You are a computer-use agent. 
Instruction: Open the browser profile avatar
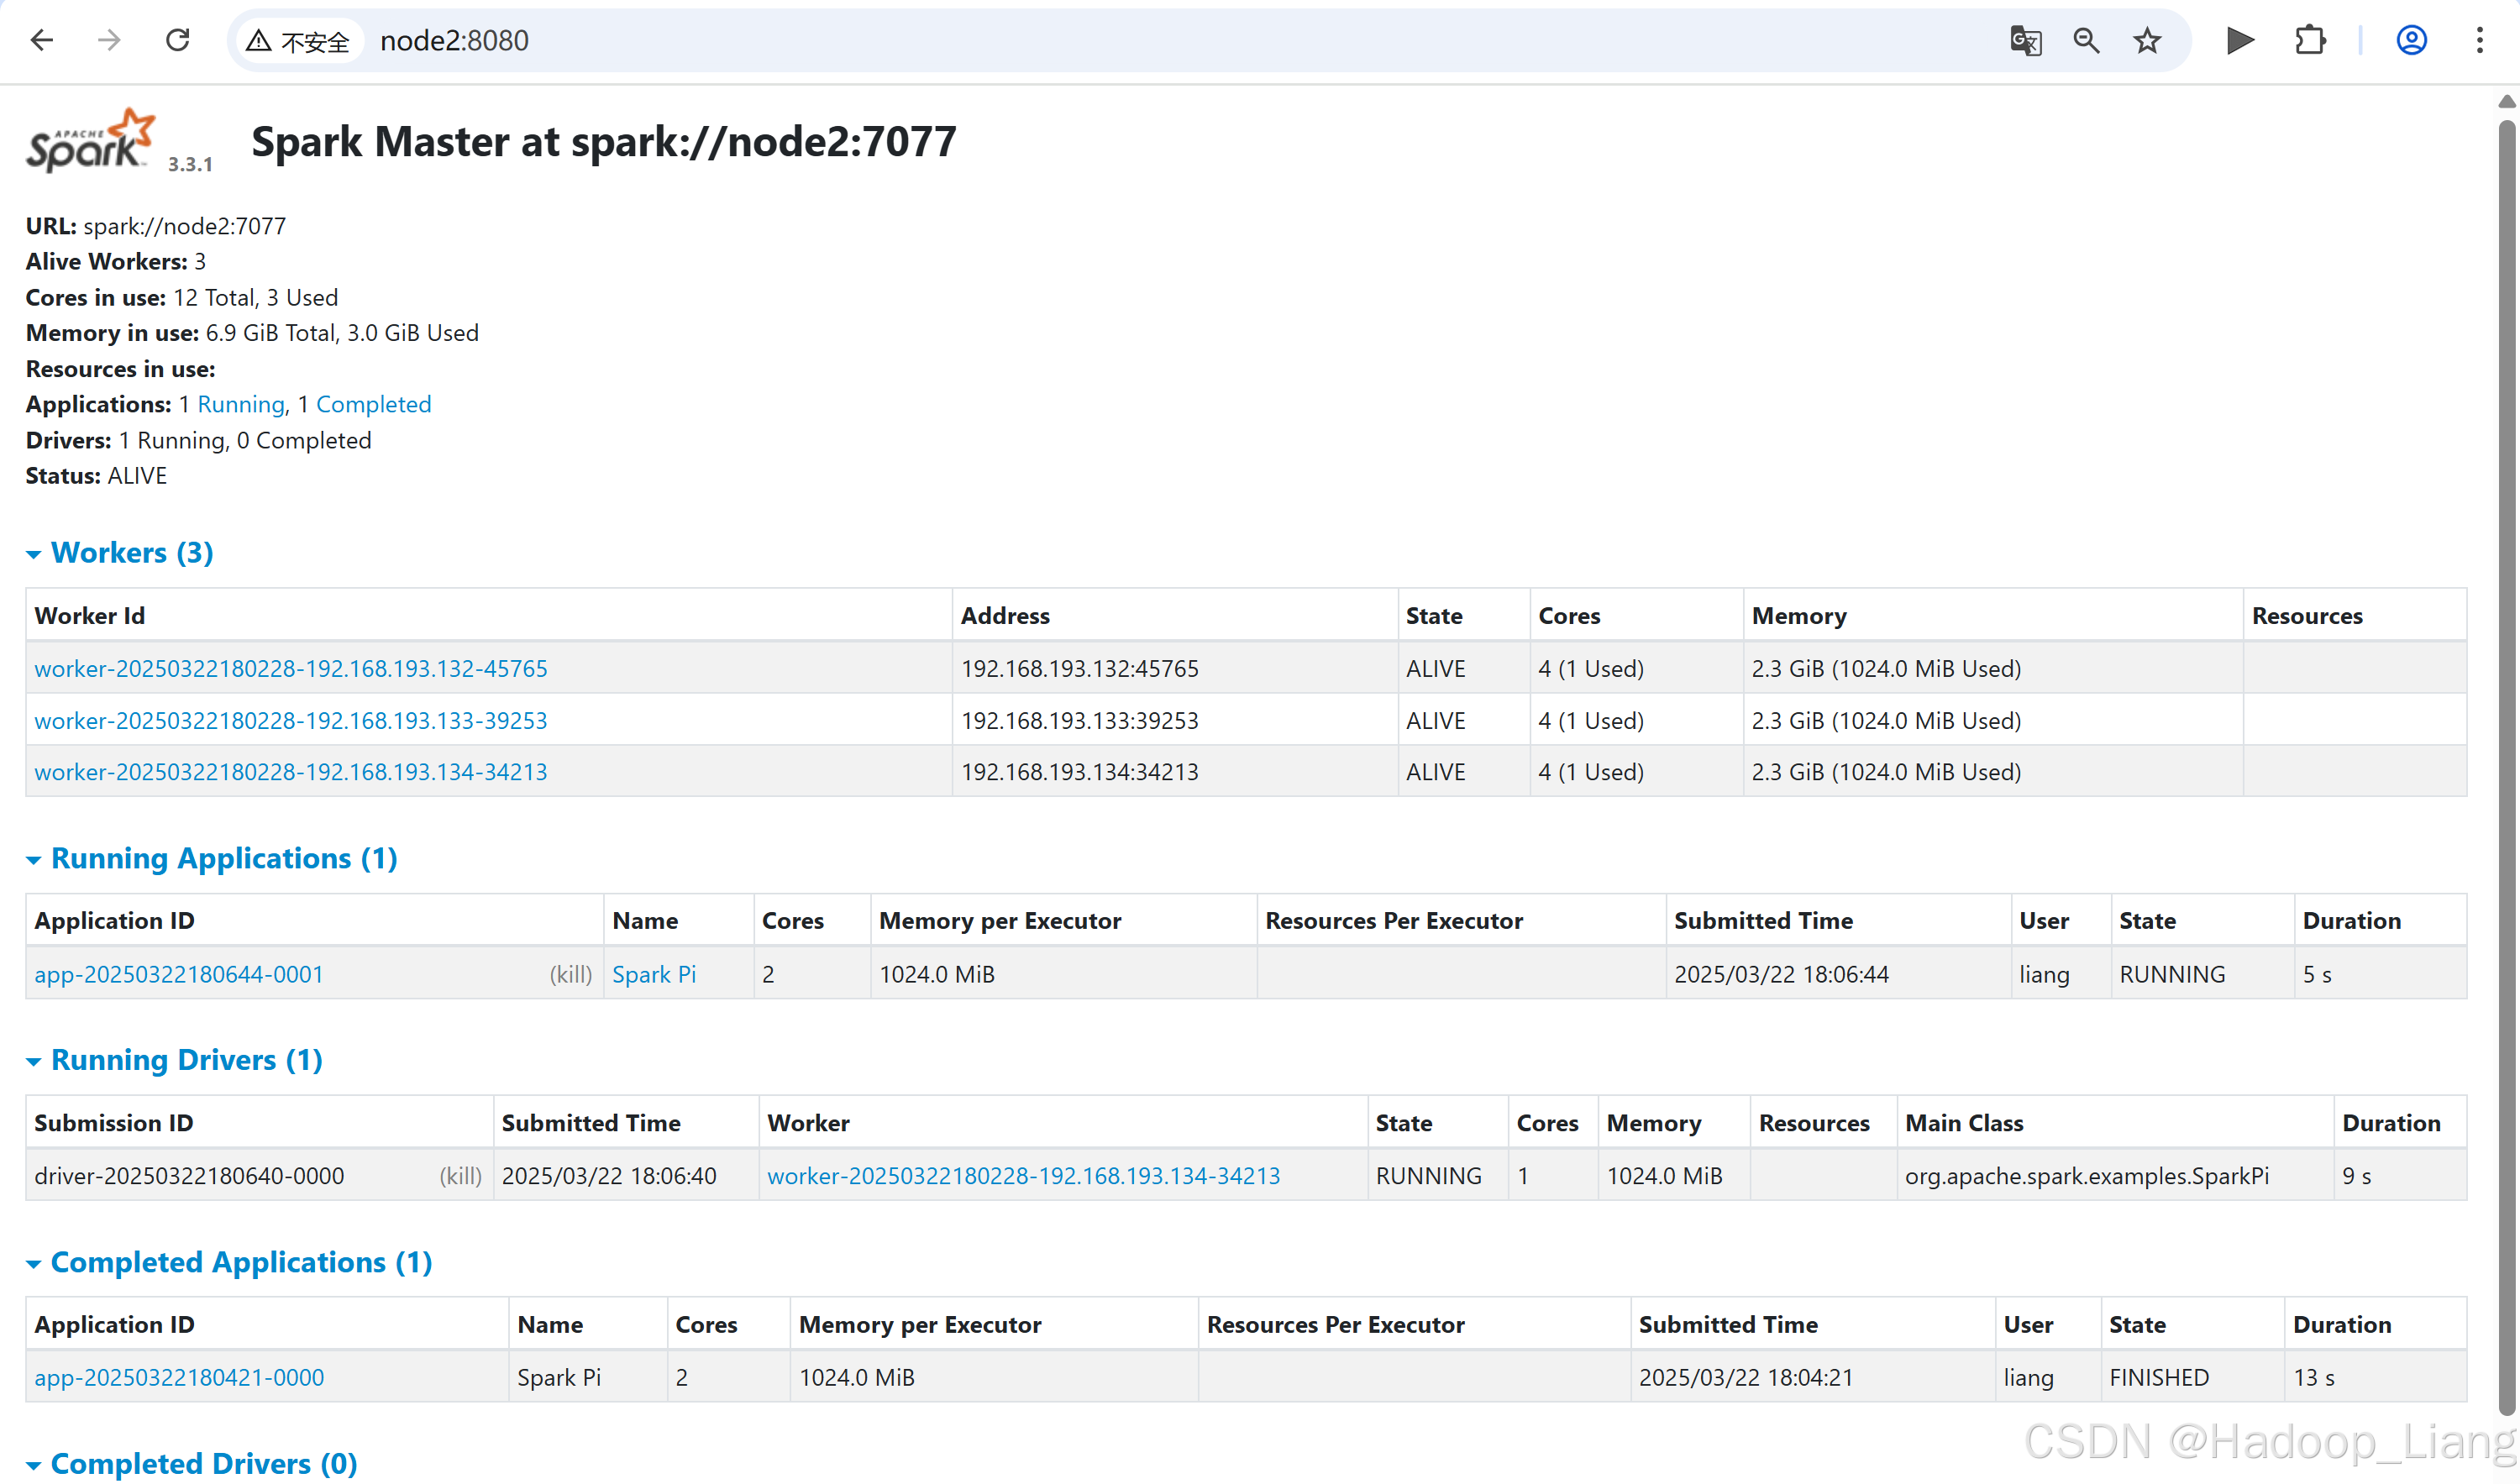[x=2411, y=40]
